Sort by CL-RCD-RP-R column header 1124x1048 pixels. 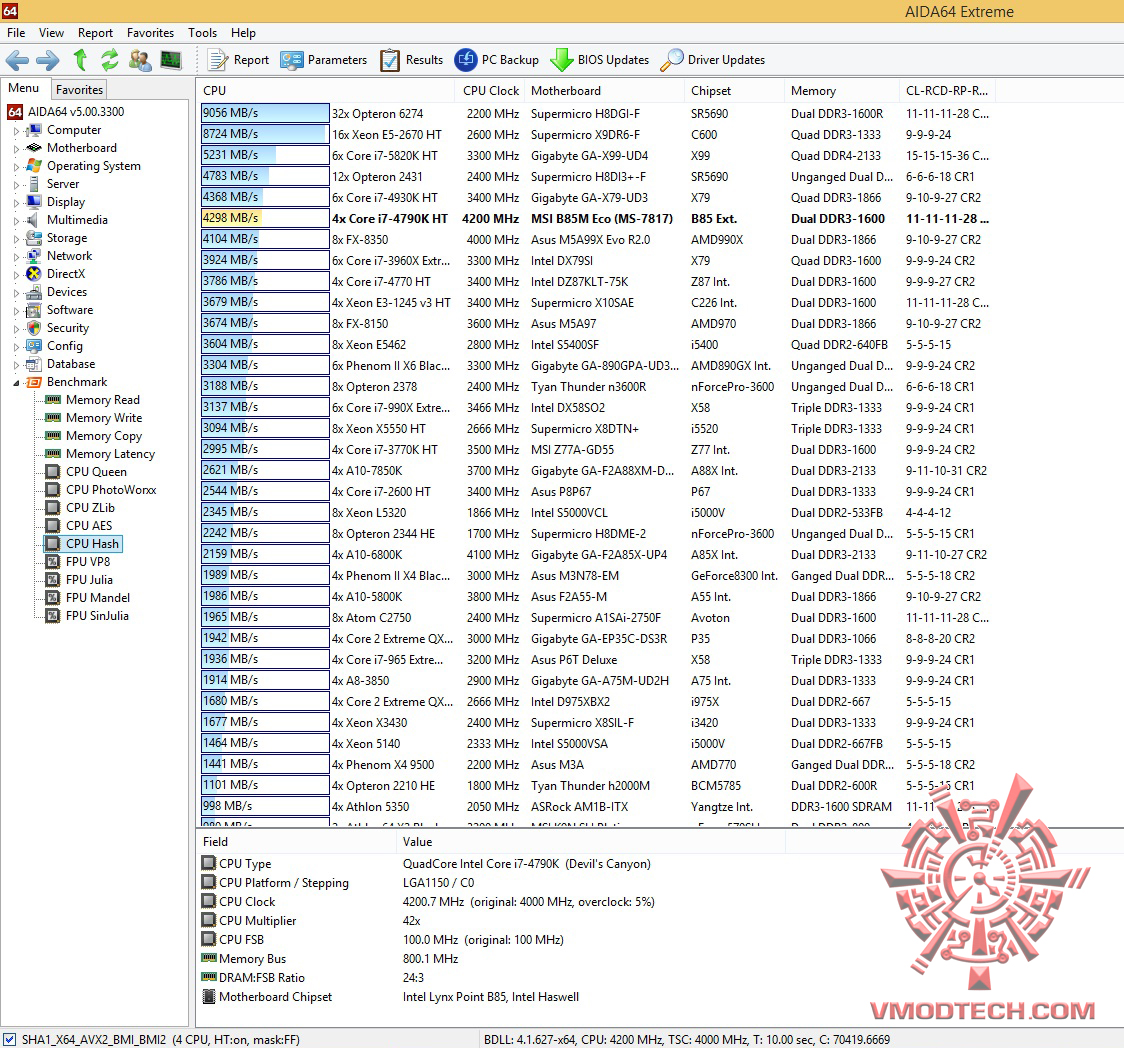pos(947,91)
